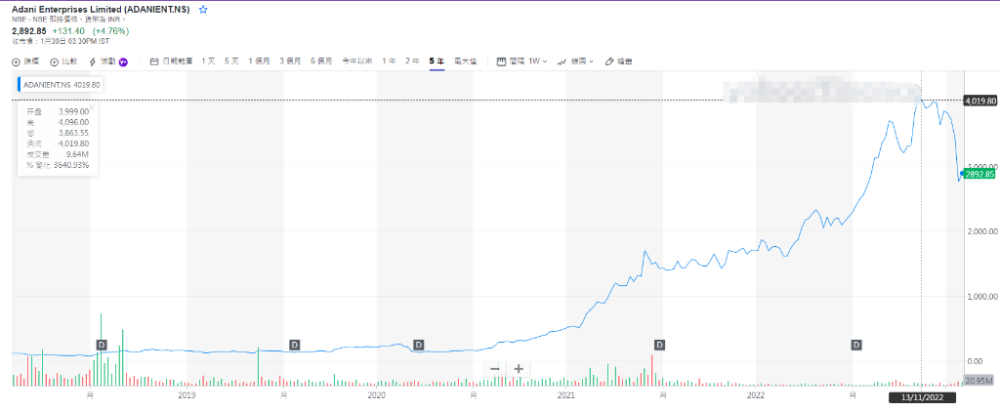The image size is (1000, 411).
Task: Click the 13/11/2022 crosshair date label
Action: [922, 398]
